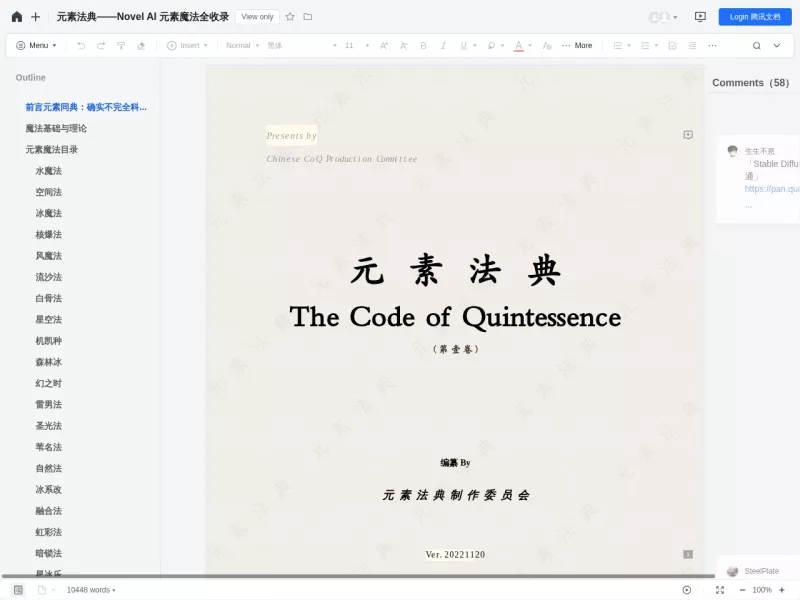Open the collaborators avatar dropdown
Viewport: 800px width, 600px height.
[x=663, y=17]
